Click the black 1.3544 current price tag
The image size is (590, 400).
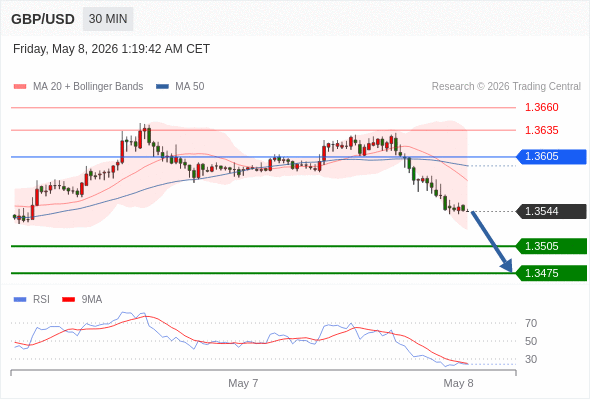click(551, 211)
